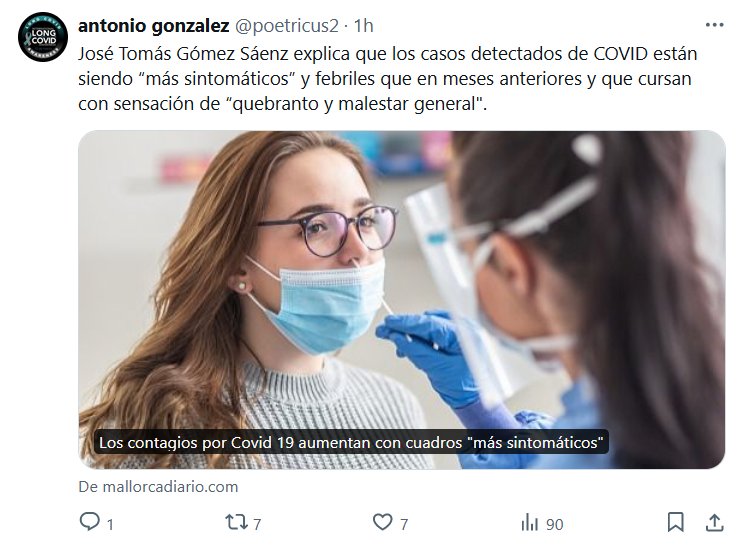The height and width of the screenshot is (548, 742).
Task: Click the headline caption about Covid 19 contagios
Action: pos(351,442)
